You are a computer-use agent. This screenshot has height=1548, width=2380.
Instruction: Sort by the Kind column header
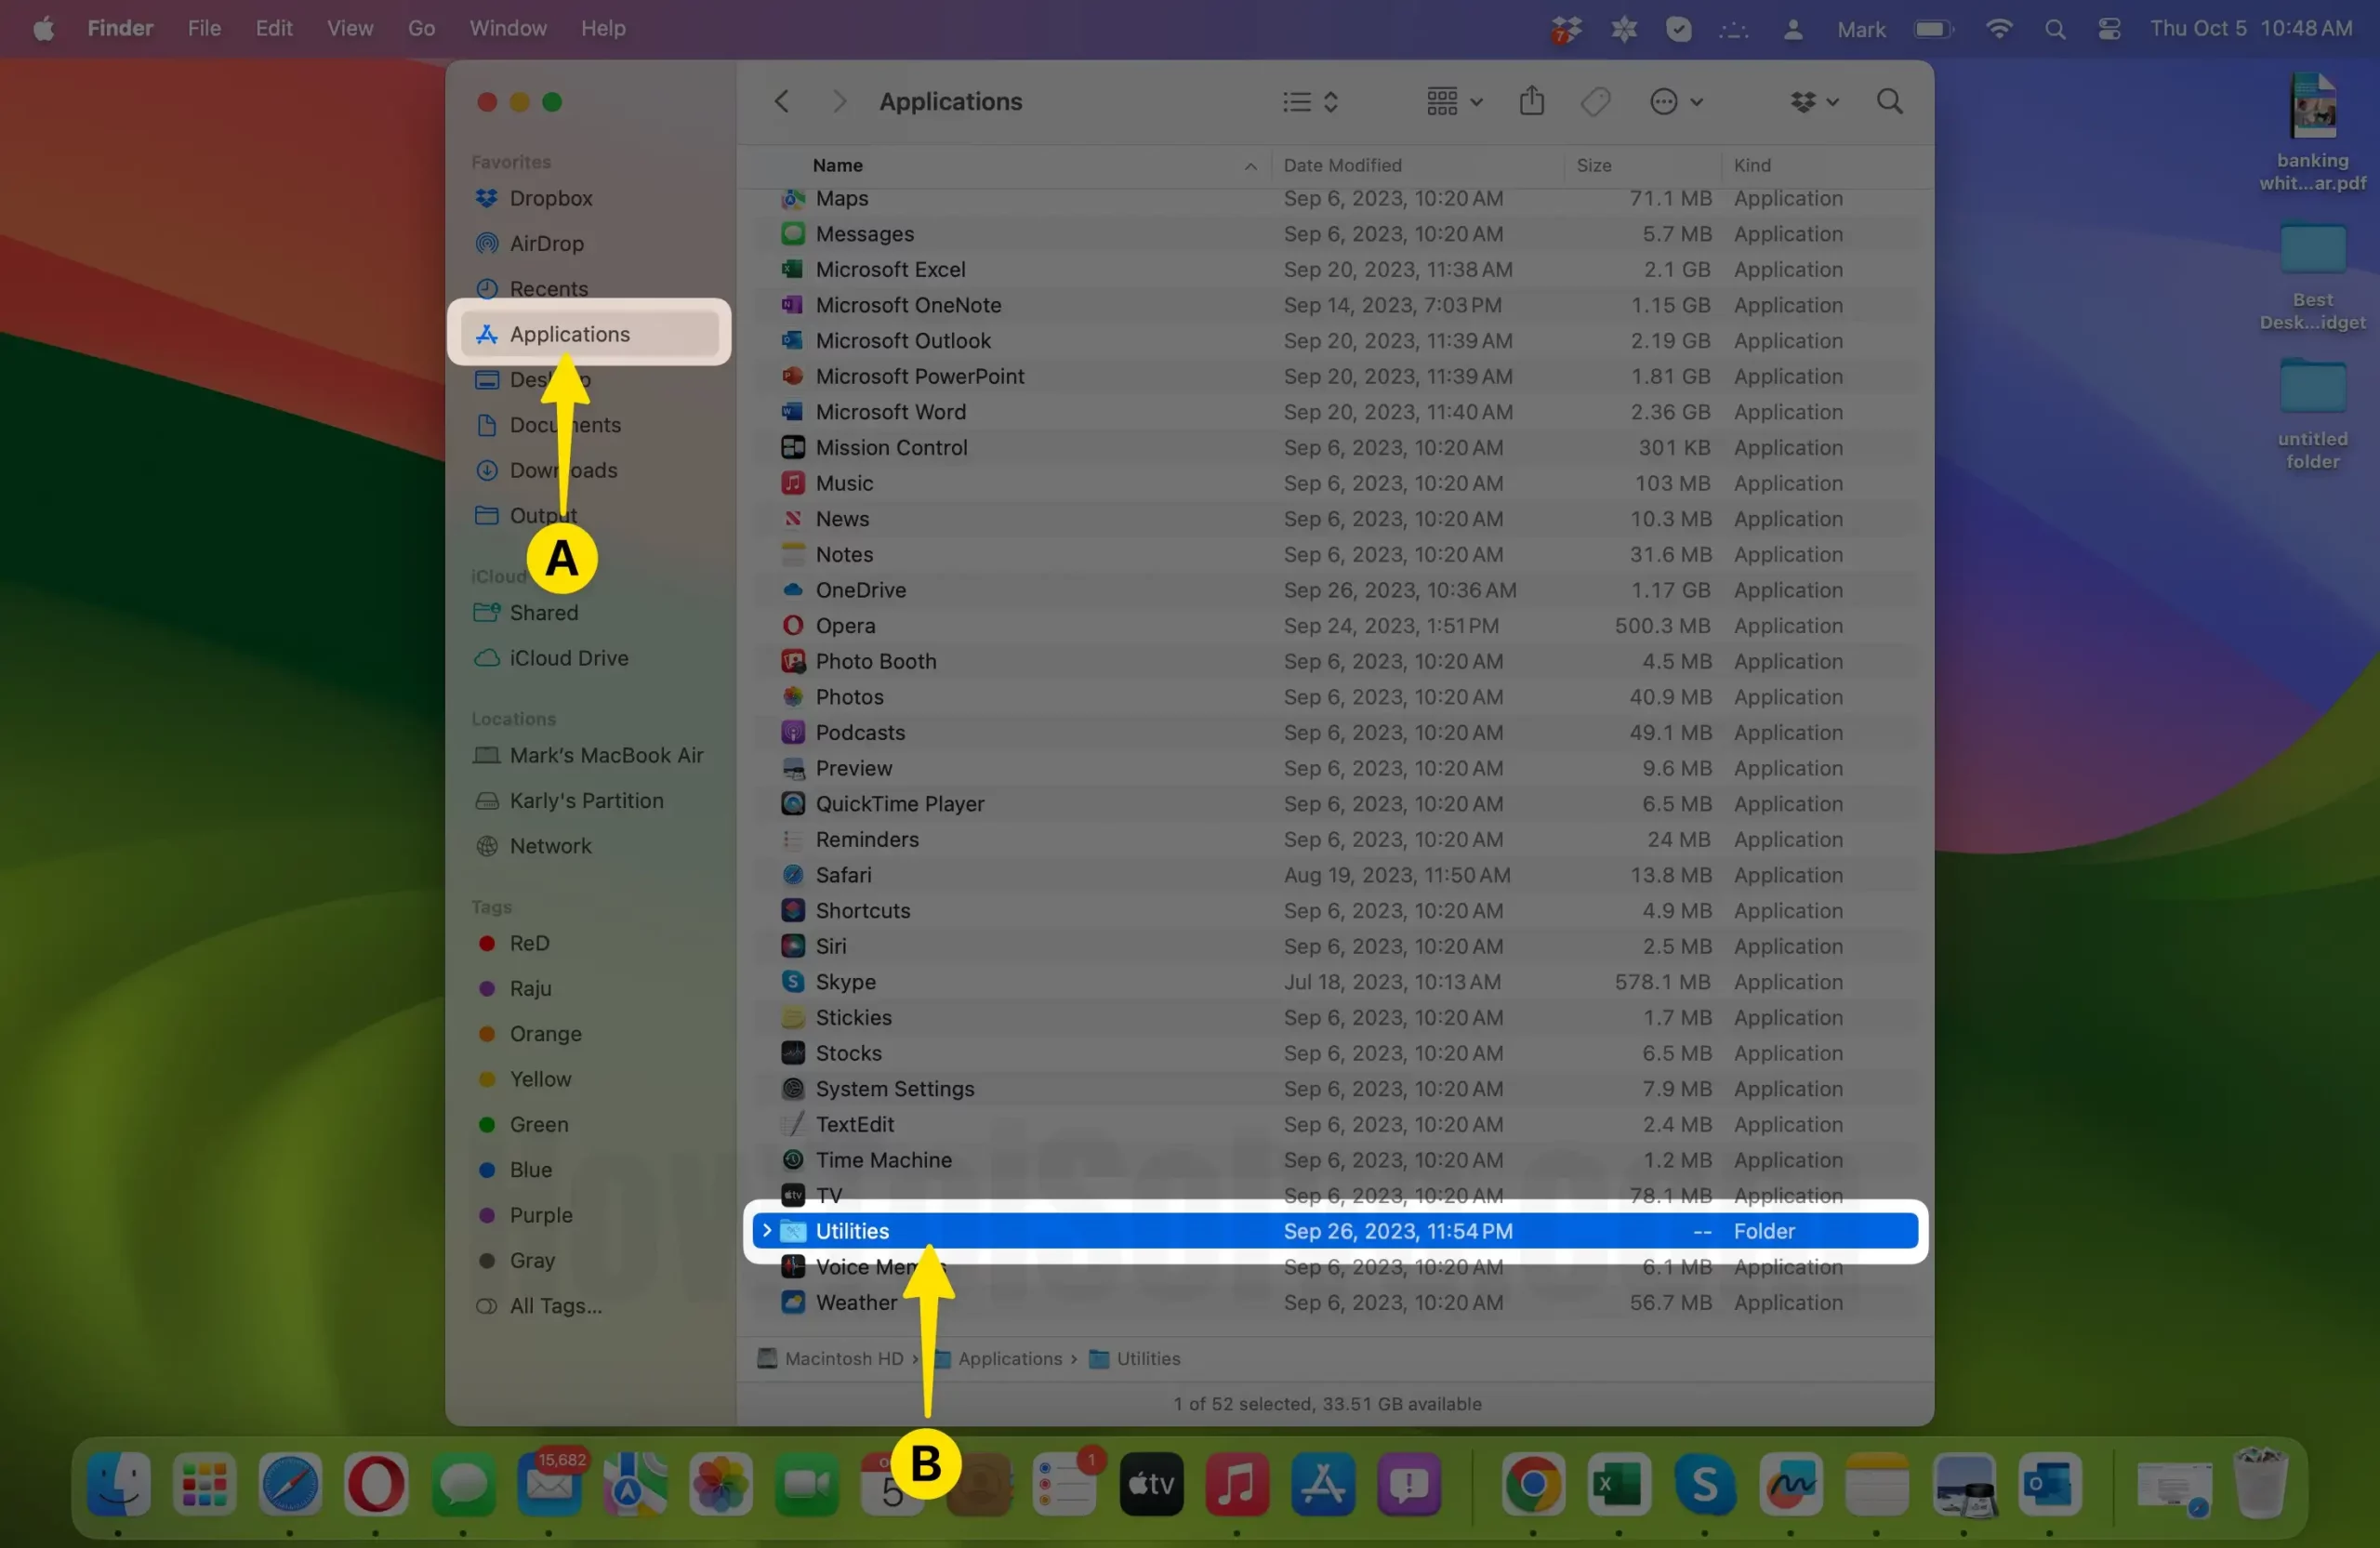pyautogui.click(x=1751, y=165)
